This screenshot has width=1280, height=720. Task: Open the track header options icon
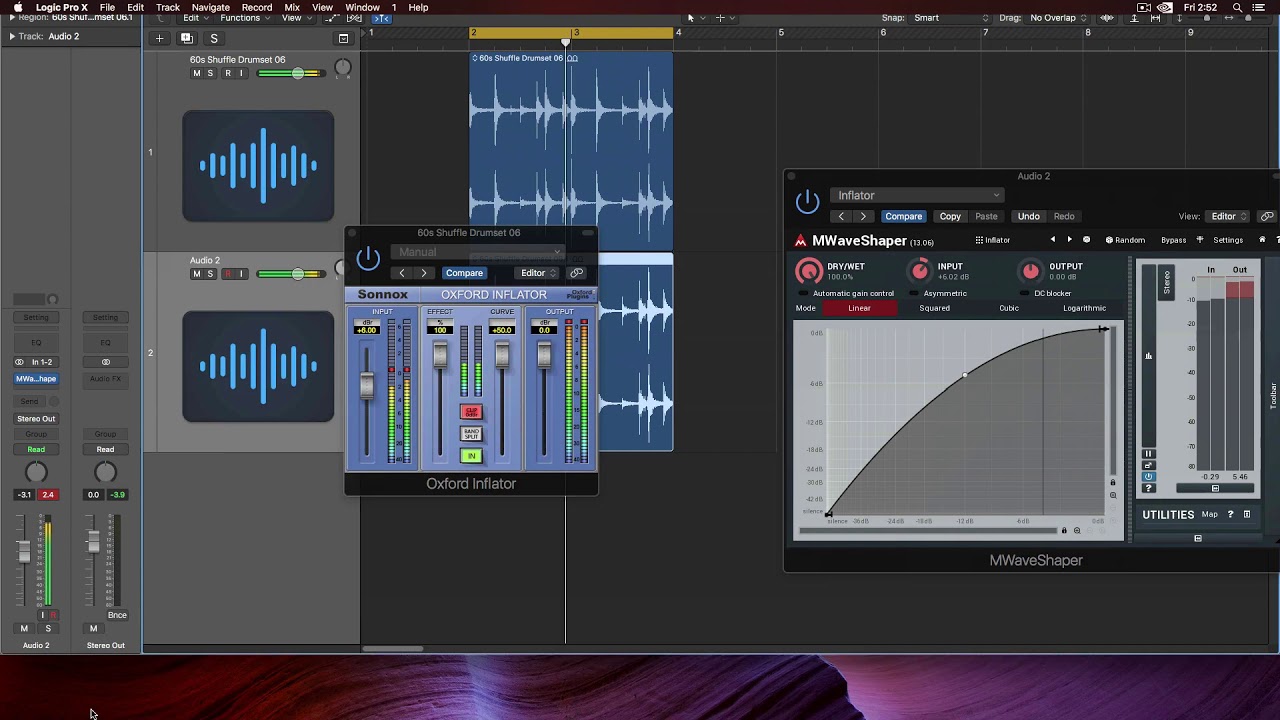pos(343,39)
